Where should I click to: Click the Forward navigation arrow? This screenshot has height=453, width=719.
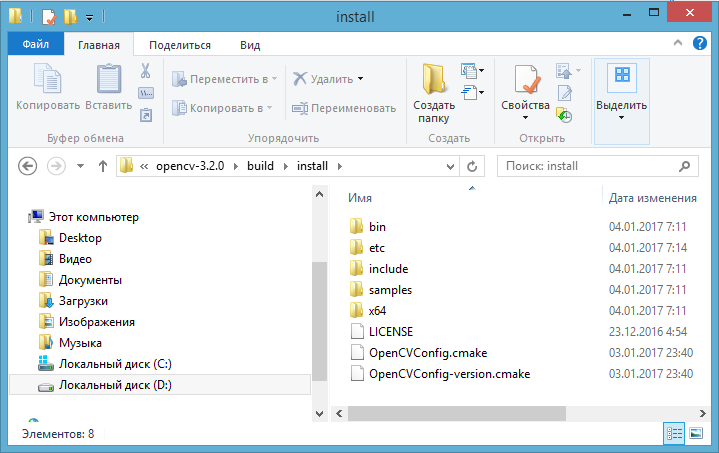coord(56,166)
